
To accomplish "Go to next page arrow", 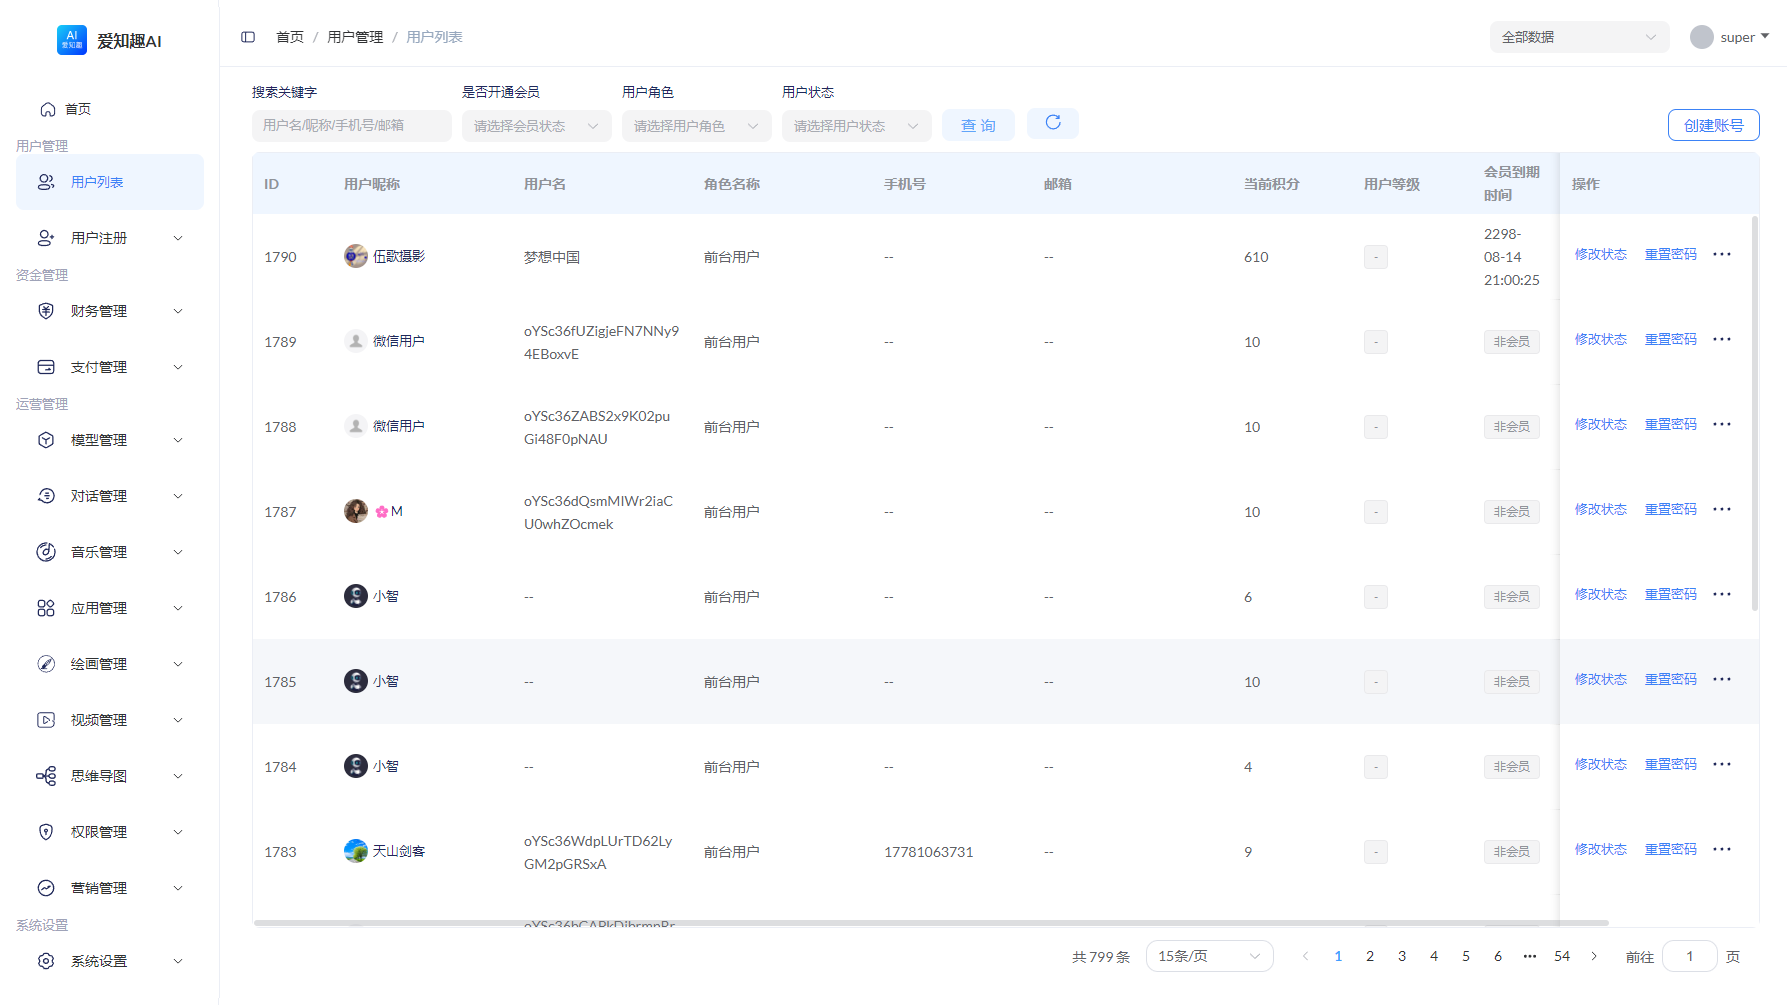I will [1594, 956].
